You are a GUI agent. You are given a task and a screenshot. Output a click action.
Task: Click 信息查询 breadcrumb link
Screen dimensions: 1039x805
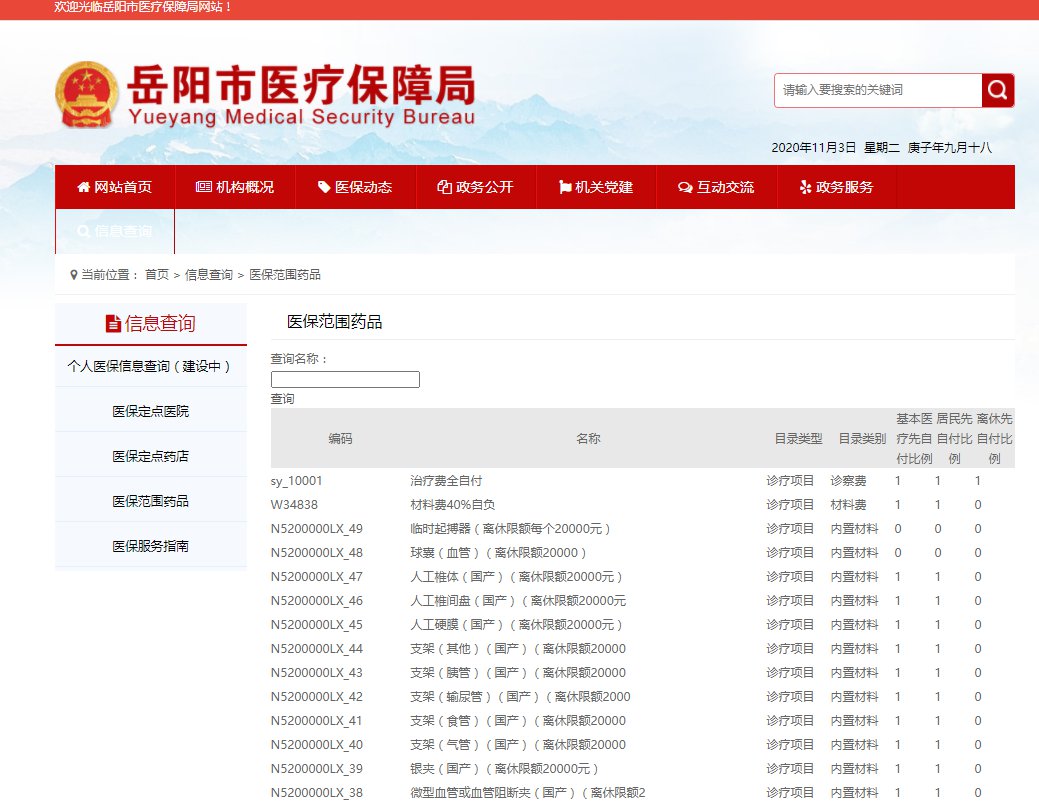pyautogui.click(x=208, y=275)
